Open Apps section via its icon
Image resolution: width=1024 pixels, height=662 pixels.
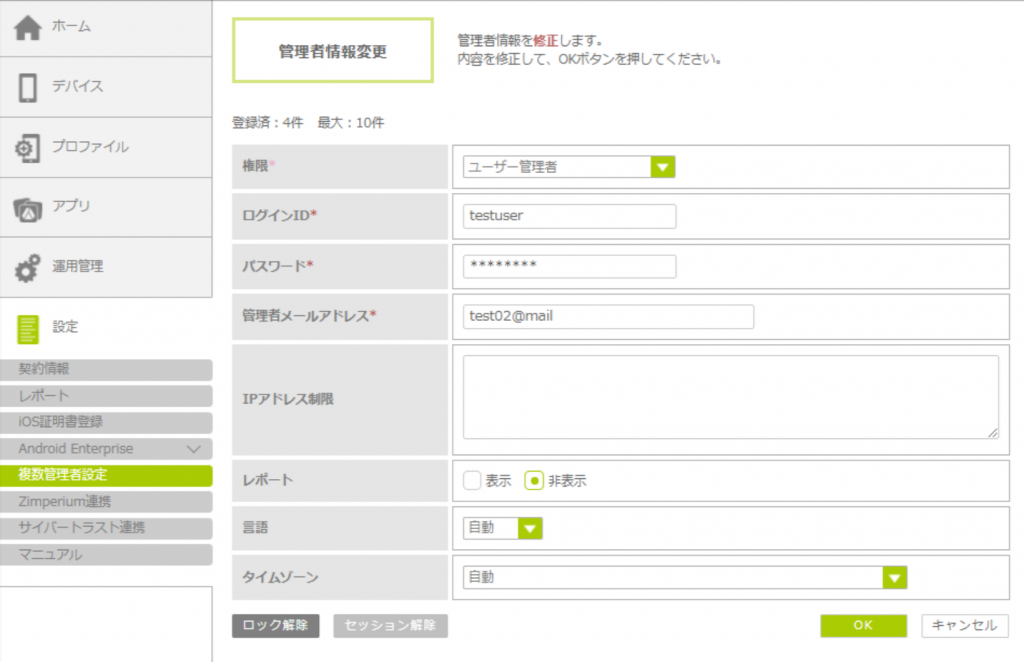[27, 208]
